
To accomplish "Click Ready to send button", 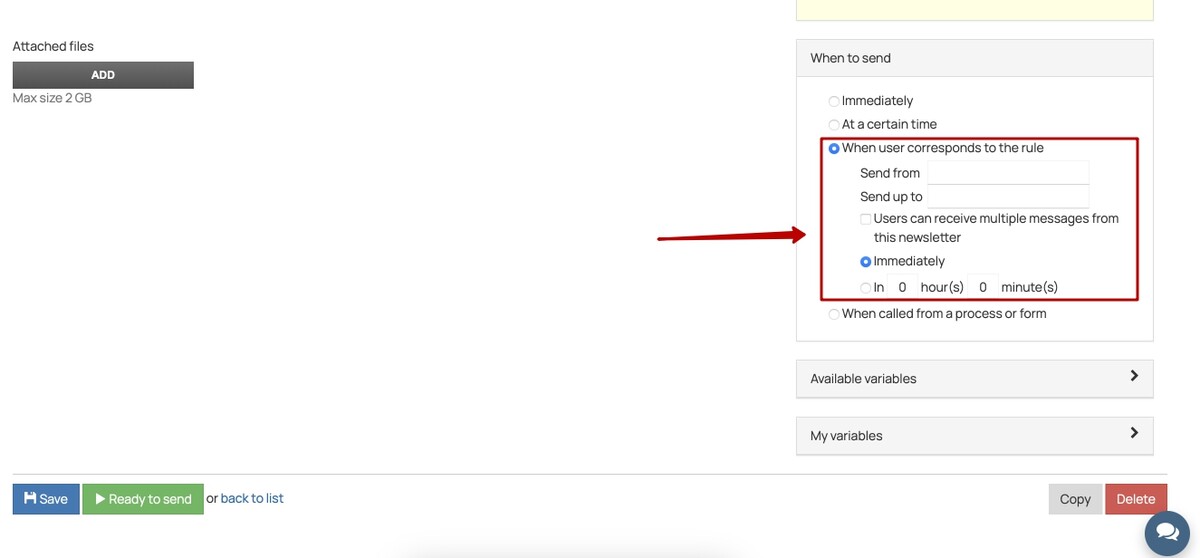I will coord(143,499).
